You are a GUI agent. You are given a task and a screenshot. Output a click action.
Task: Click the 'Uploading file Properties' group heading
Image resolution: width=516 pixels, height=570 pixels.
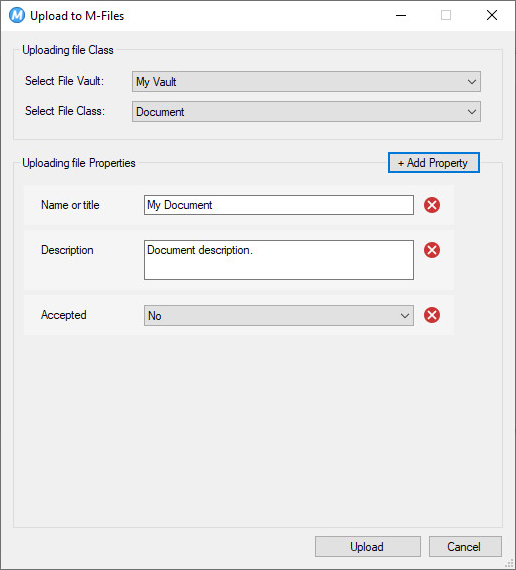[79, 163]
